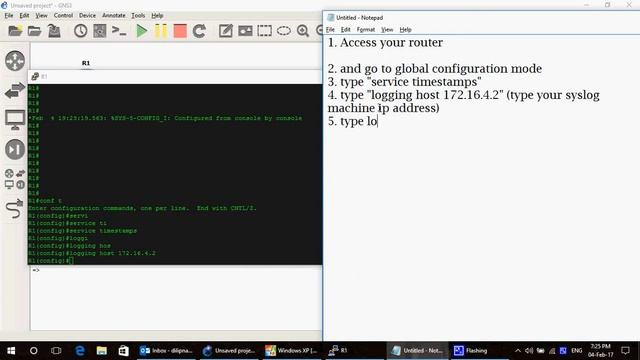Open the GNS3 Annotate menu
Viewport: 640px width, 360px height.
113,16
